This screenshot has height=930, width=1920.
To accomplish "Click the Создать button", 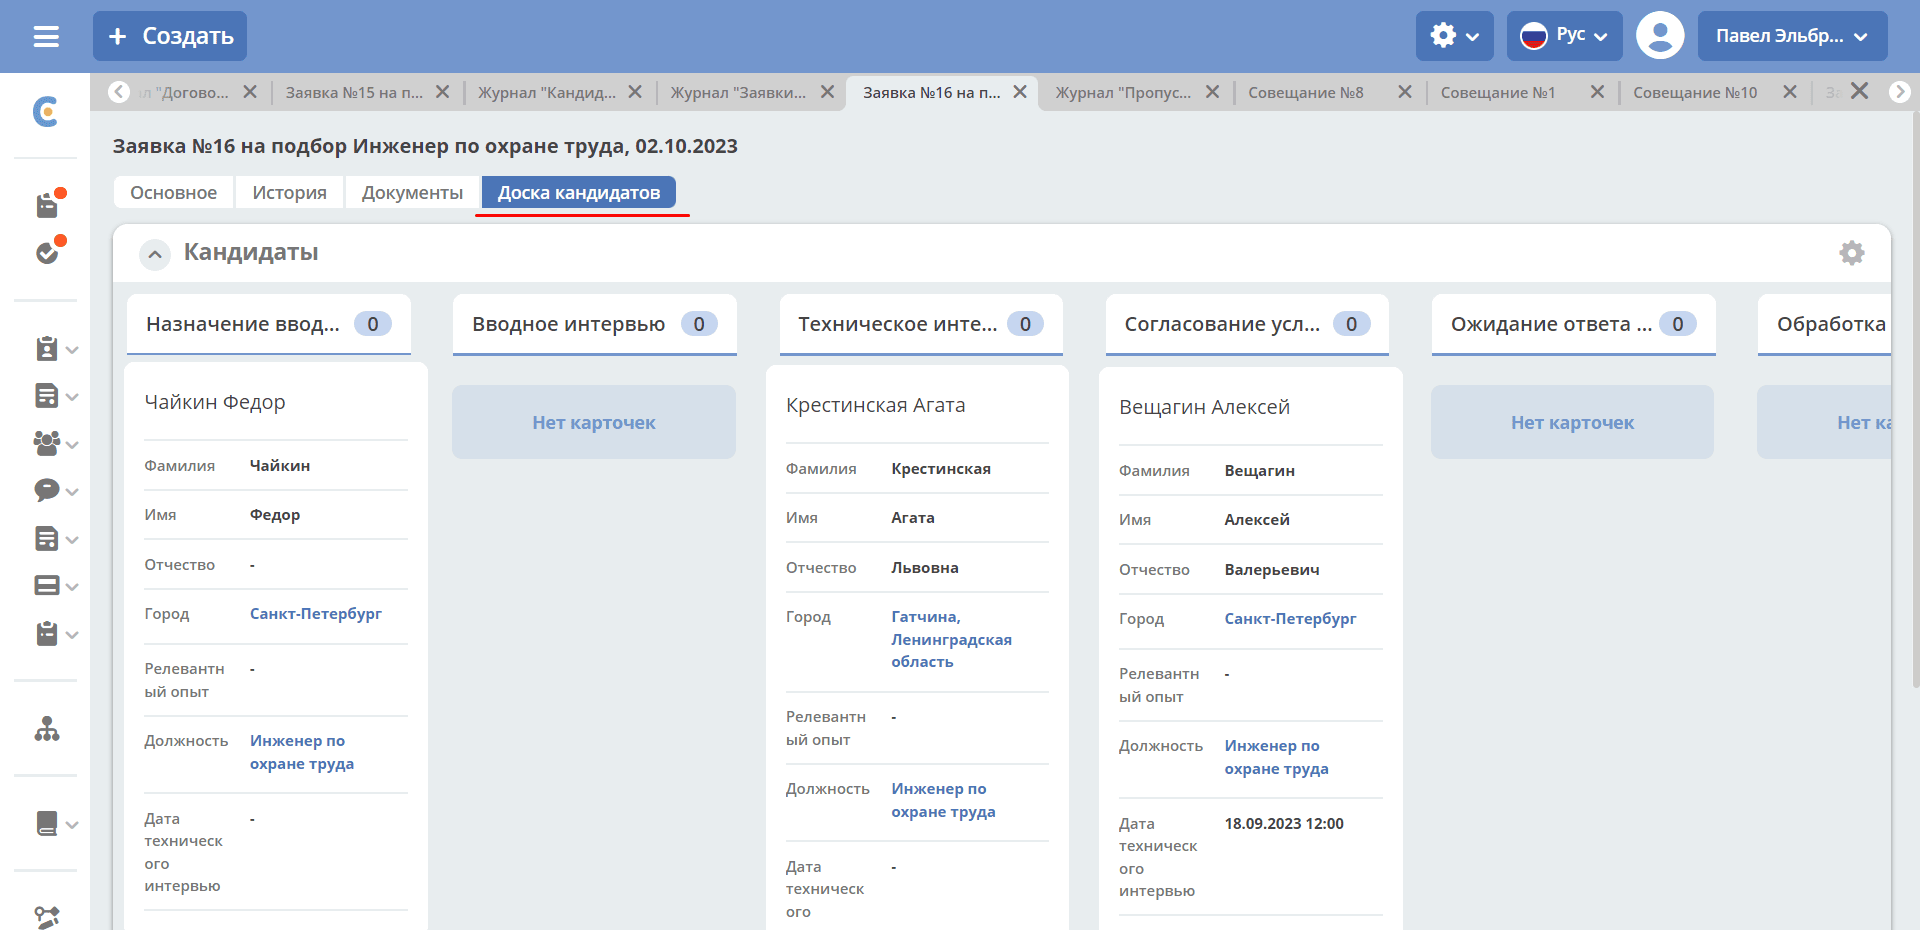I will 170,36.
